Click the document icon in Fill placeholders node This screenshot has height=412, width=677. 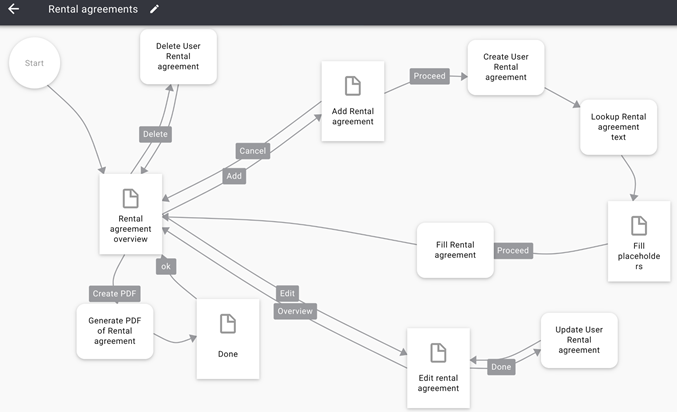coord(639,225)
